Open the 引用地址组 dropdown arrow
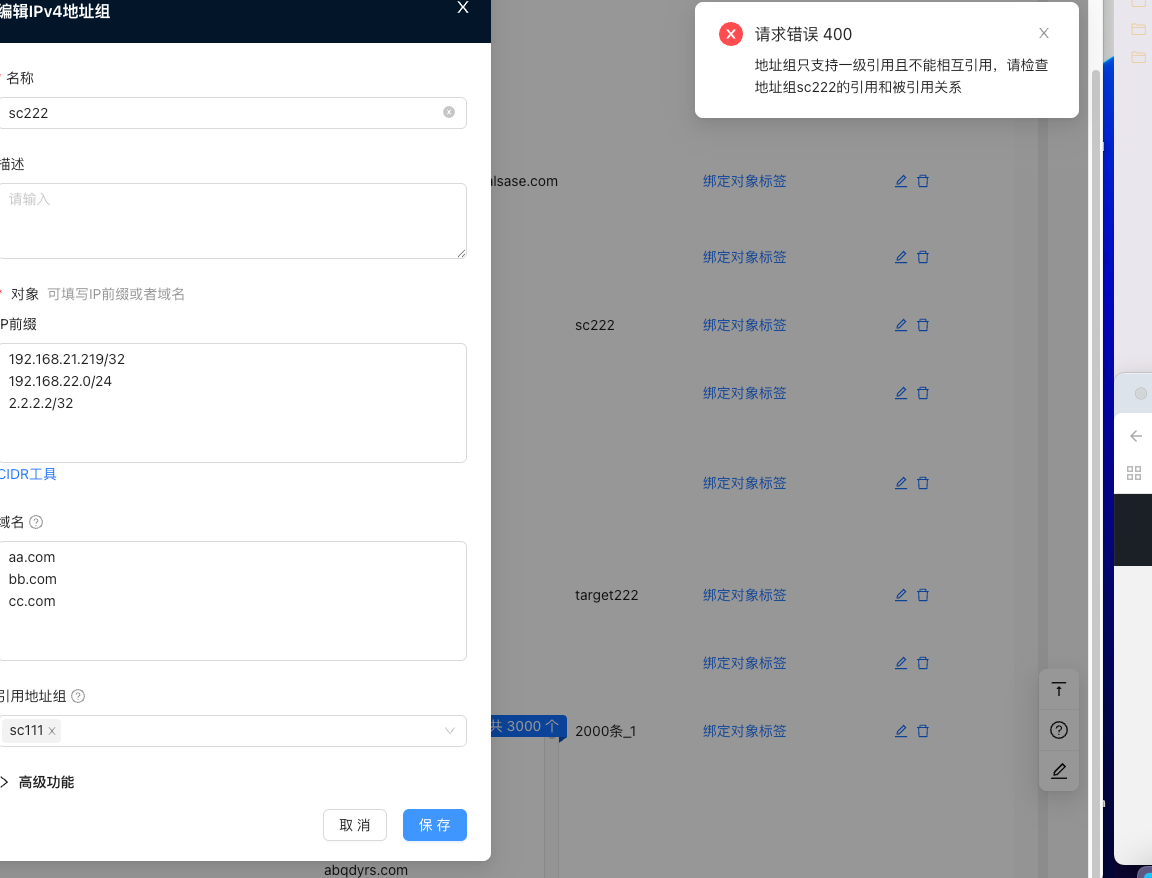 [450, 731]
